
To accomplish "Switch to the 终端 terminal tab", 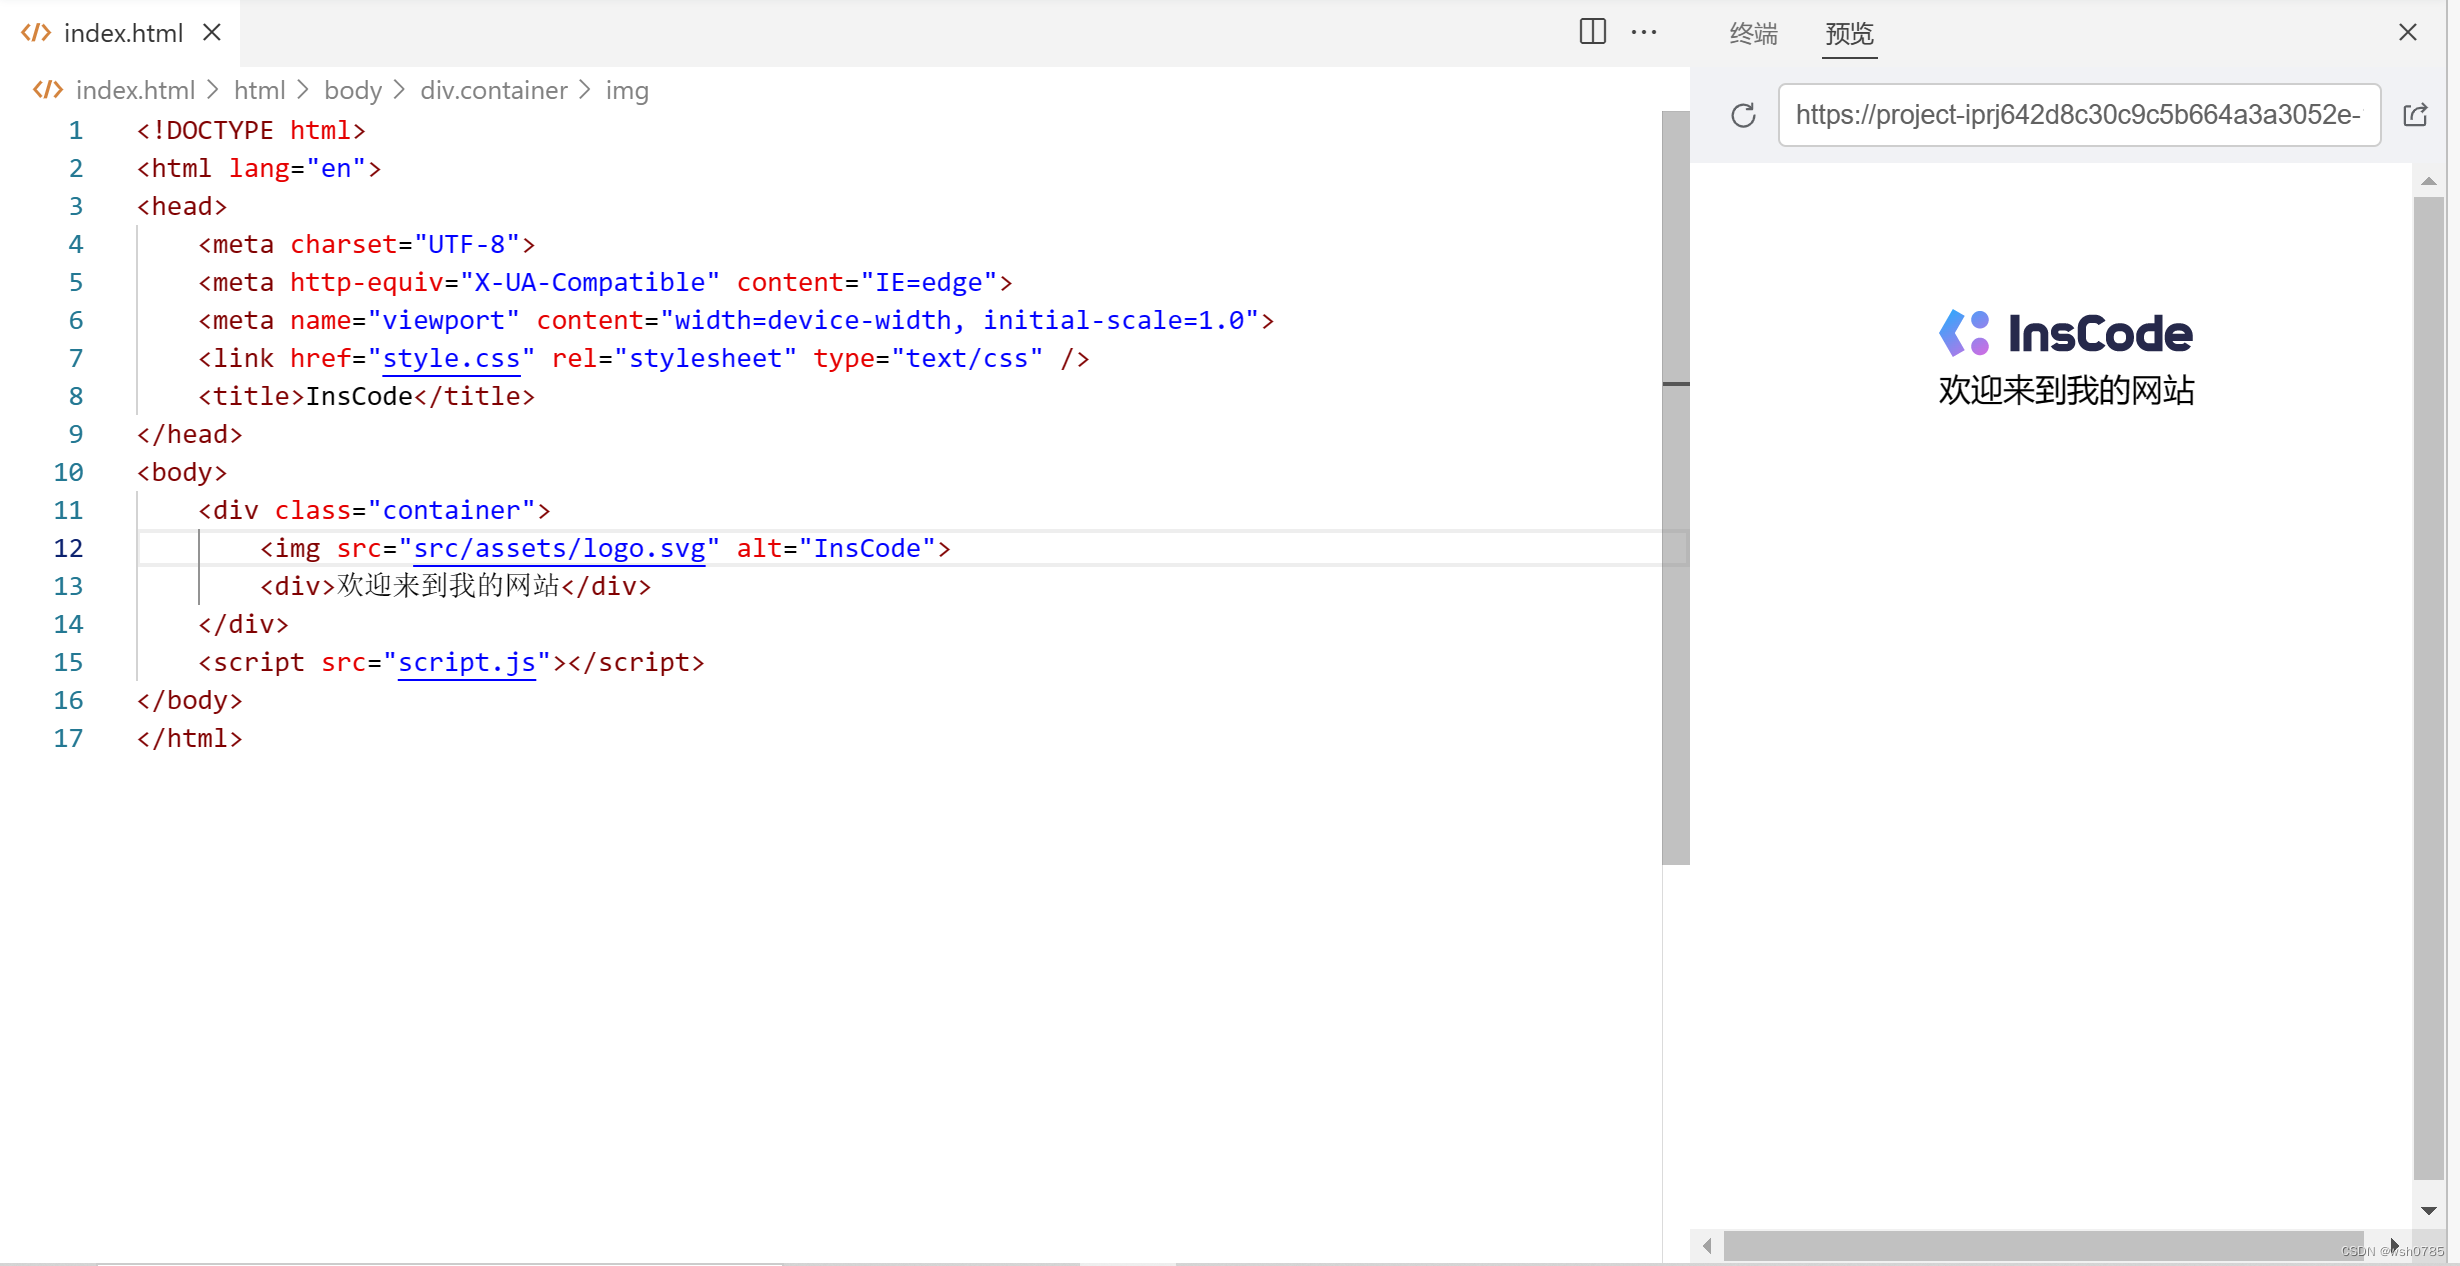I will (x=1754, y=34).
